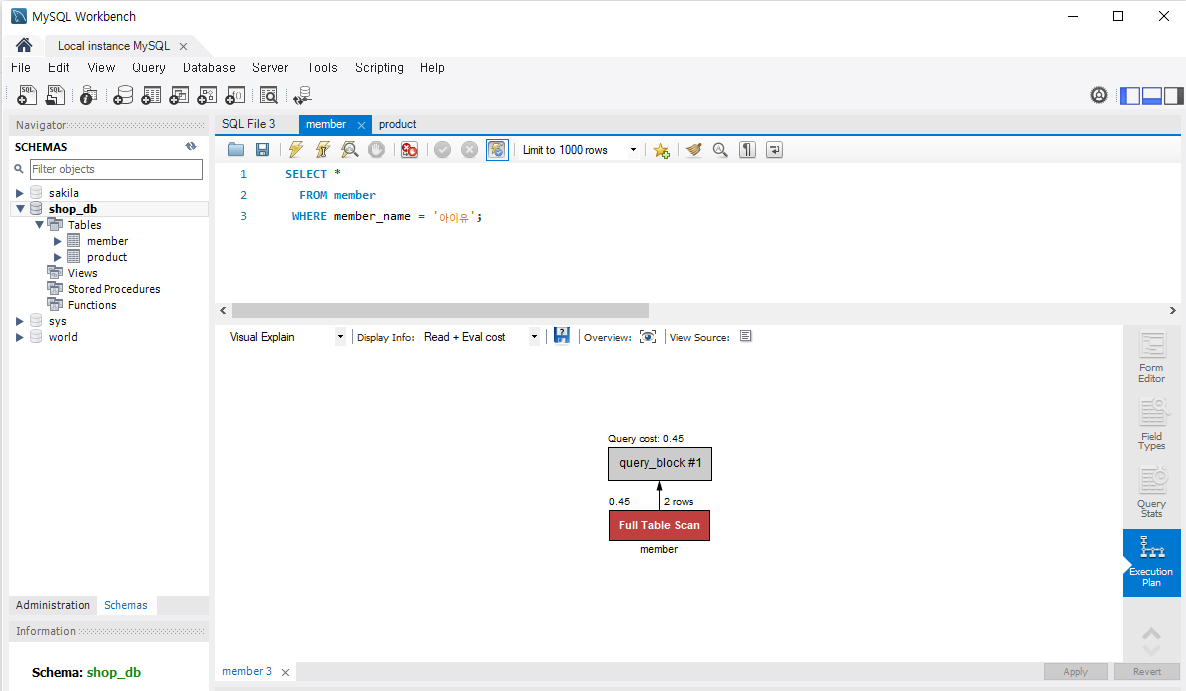Switch to the SQL File 3 tab
This screenshot has height=691, width=1186.
(249, 124)
